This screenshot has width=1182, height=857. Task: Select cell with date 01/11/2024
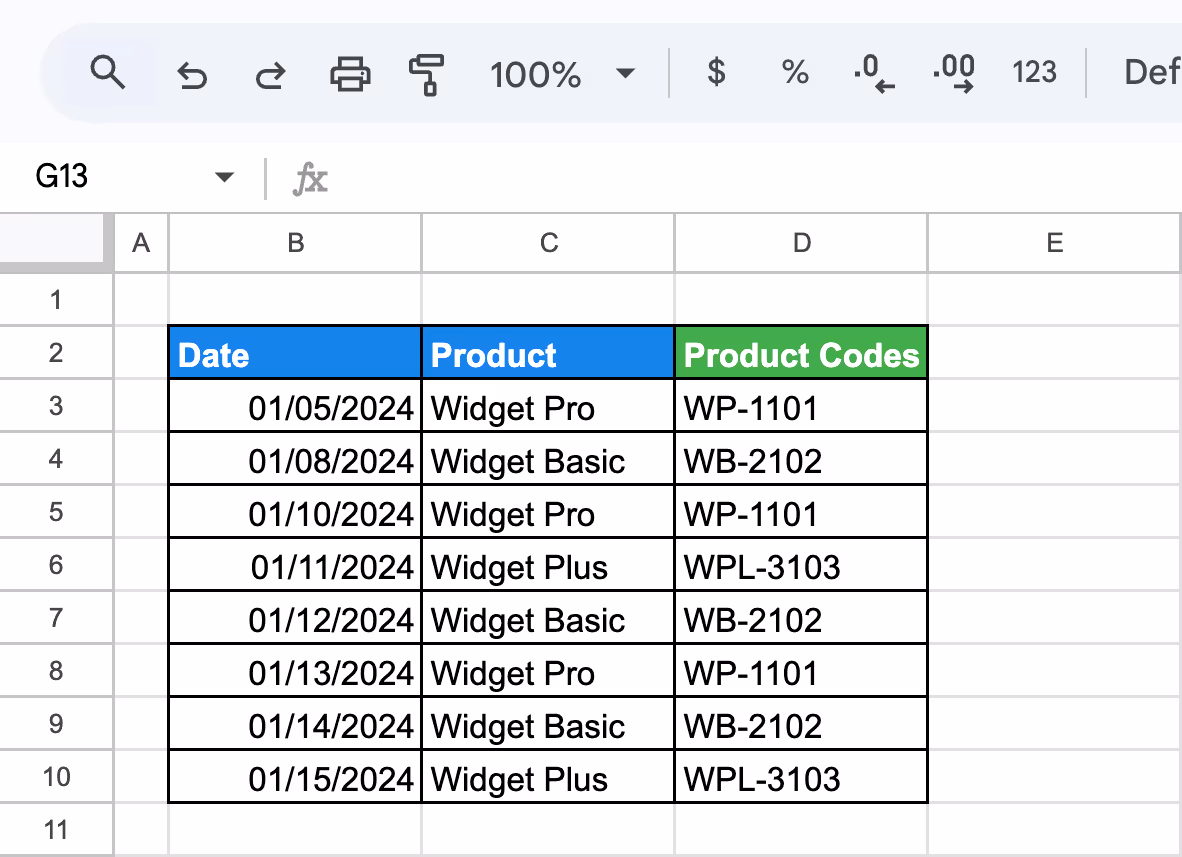(295, 565)
